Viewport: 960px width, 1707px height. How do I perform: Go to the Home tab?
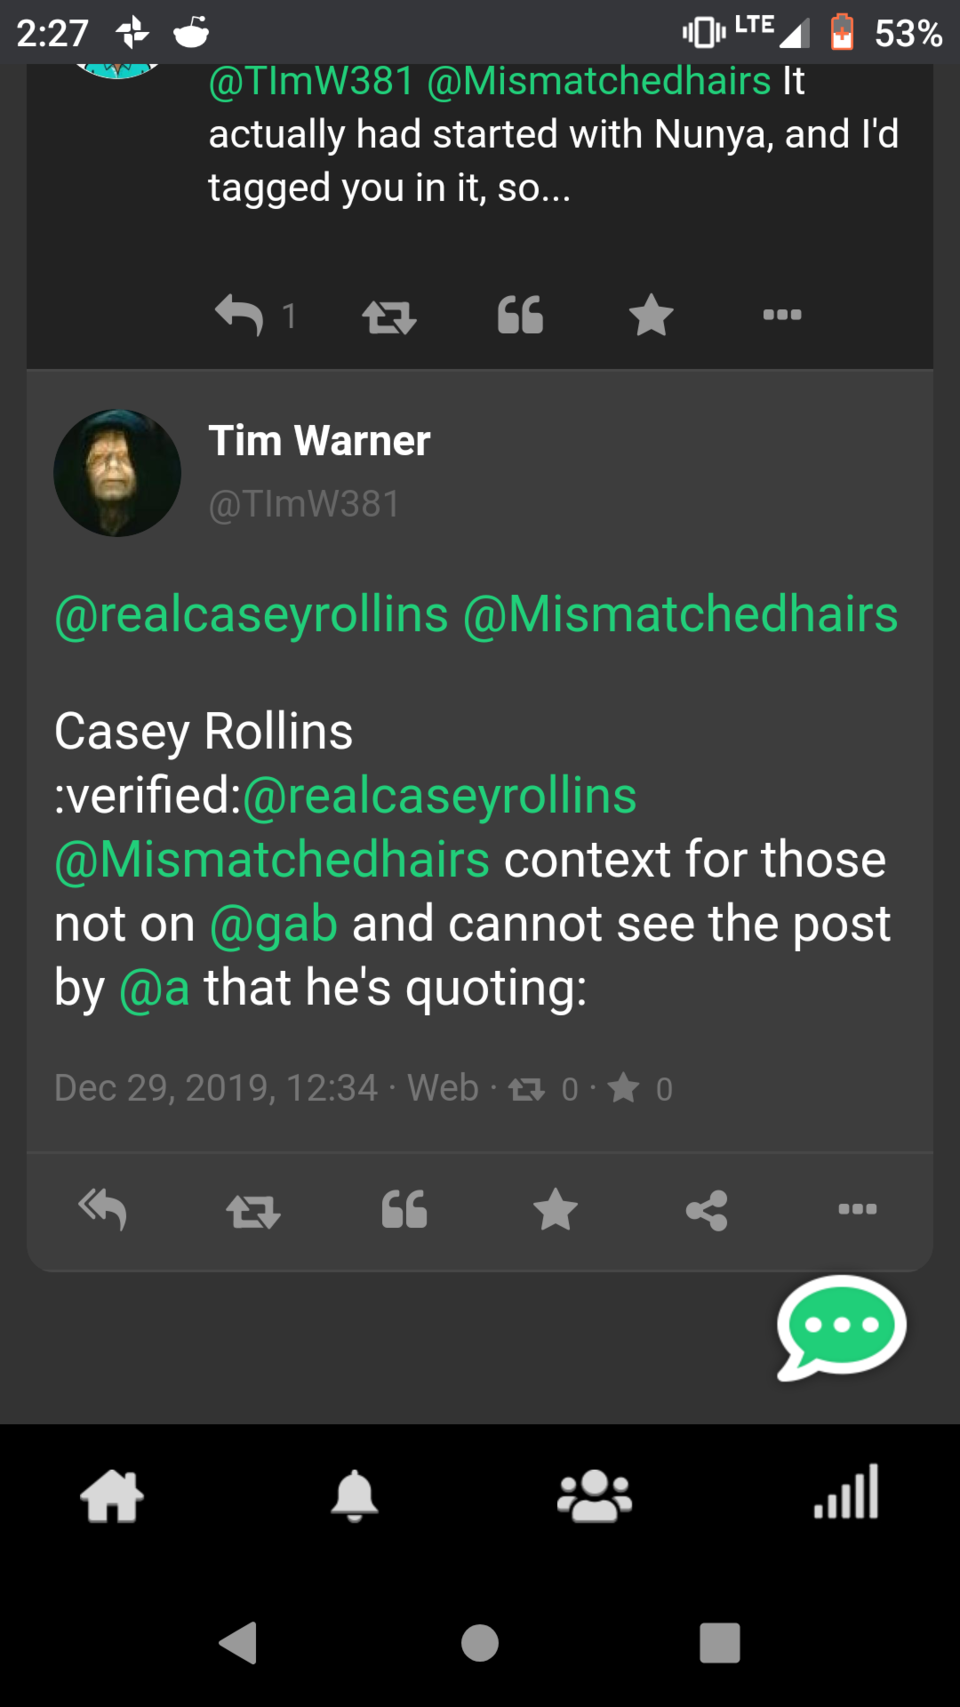pyautogui.click(x=112, y=1496)
